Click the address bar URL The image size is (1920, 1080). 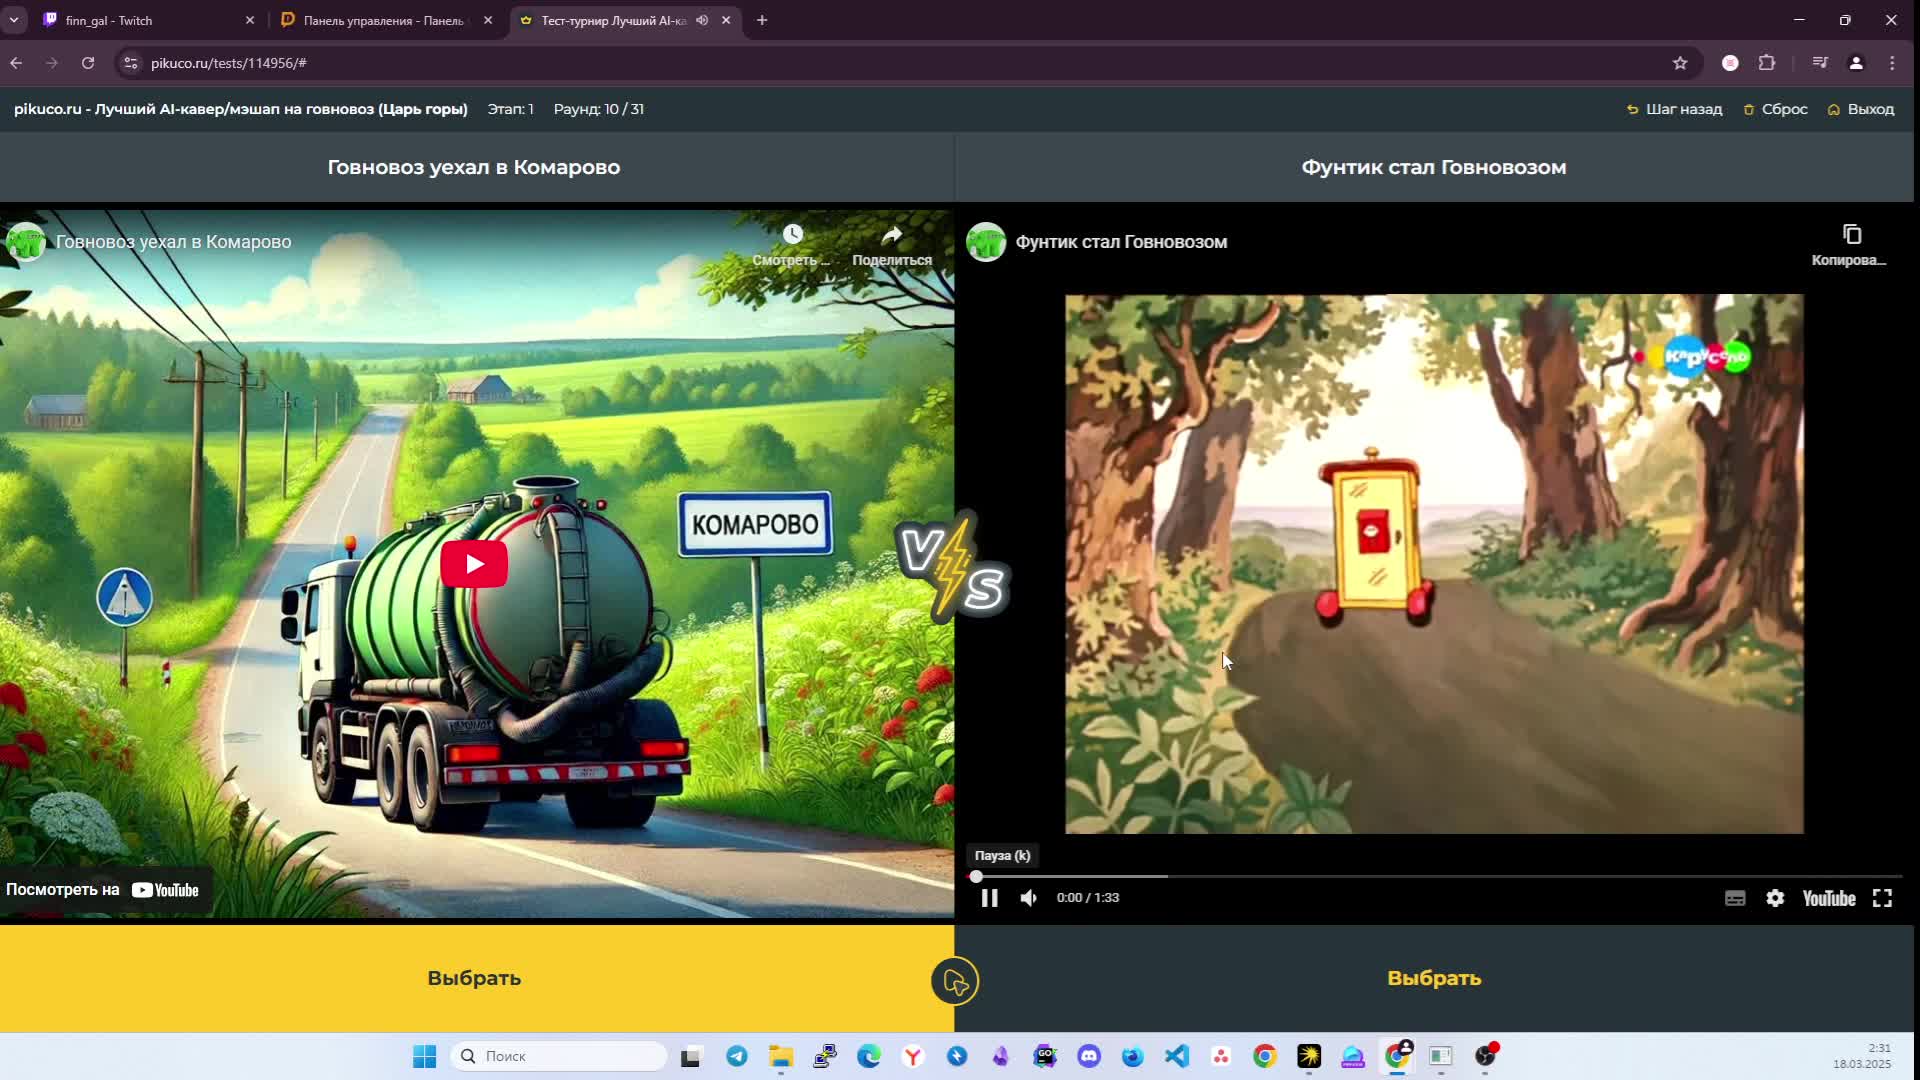tap(229, 63)
